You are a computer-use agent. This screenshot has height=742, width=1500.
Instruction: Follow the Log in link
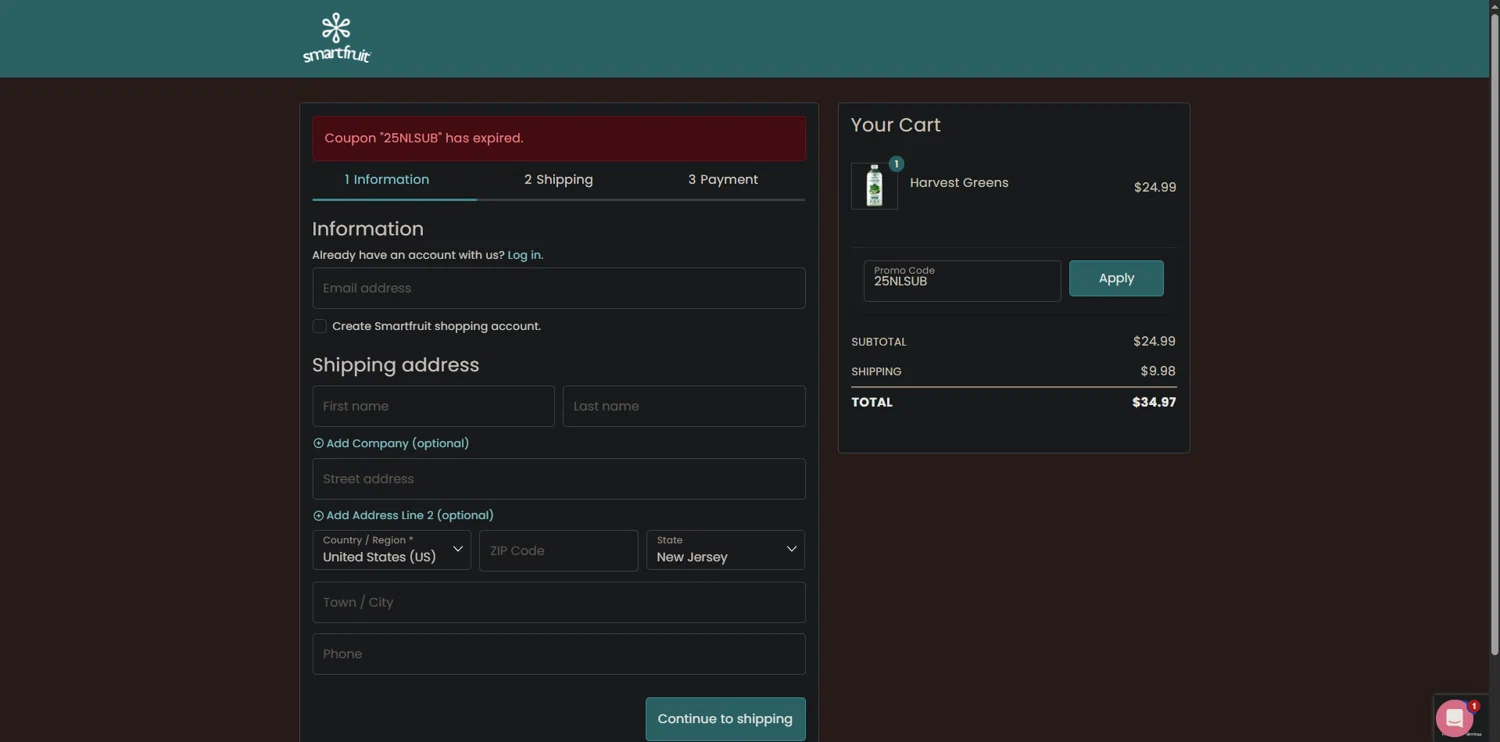(x=525, y=255)
